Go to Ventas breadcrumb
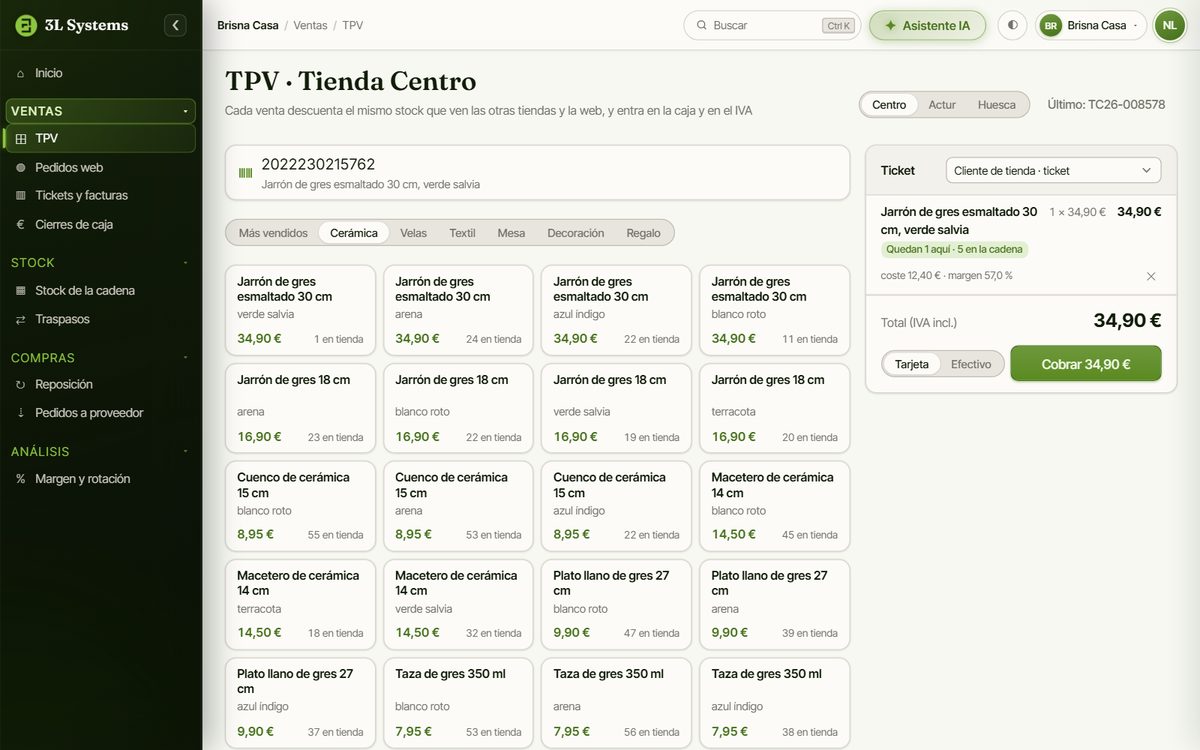The image size is (1200, 750). pos(310,25)
